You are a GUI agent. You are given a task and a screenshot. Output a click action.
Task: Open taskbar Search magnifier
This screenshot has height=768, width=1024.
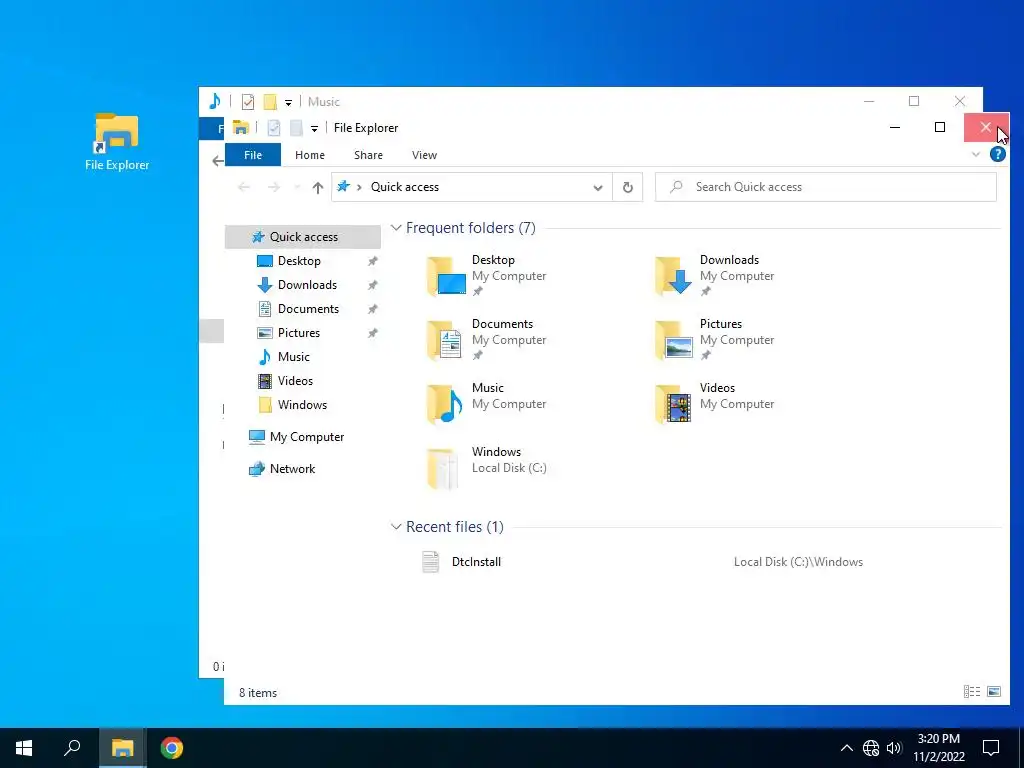(72, 748)
